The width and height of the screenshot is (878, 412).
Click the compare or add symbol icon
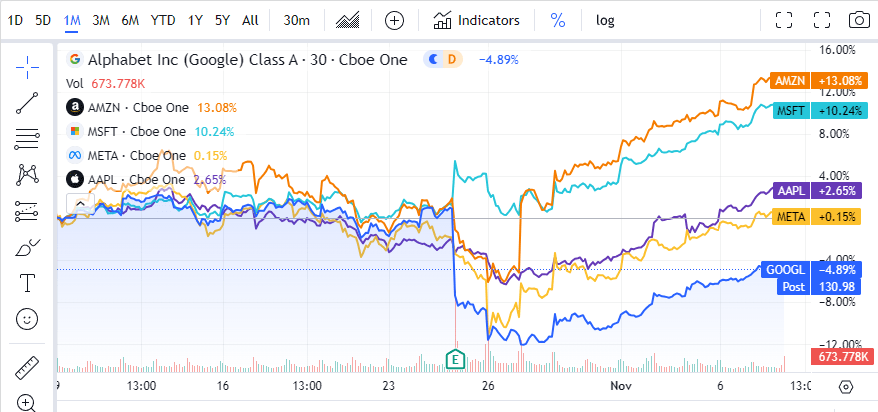coord(395,20)
